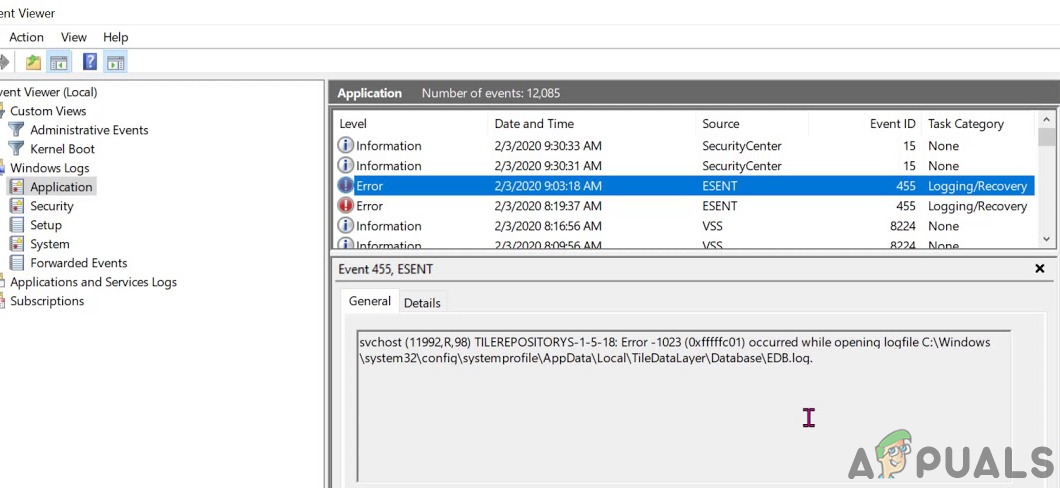Select the Setup log
This screenshot has height=488, width=1060.
tap(46, 225)
